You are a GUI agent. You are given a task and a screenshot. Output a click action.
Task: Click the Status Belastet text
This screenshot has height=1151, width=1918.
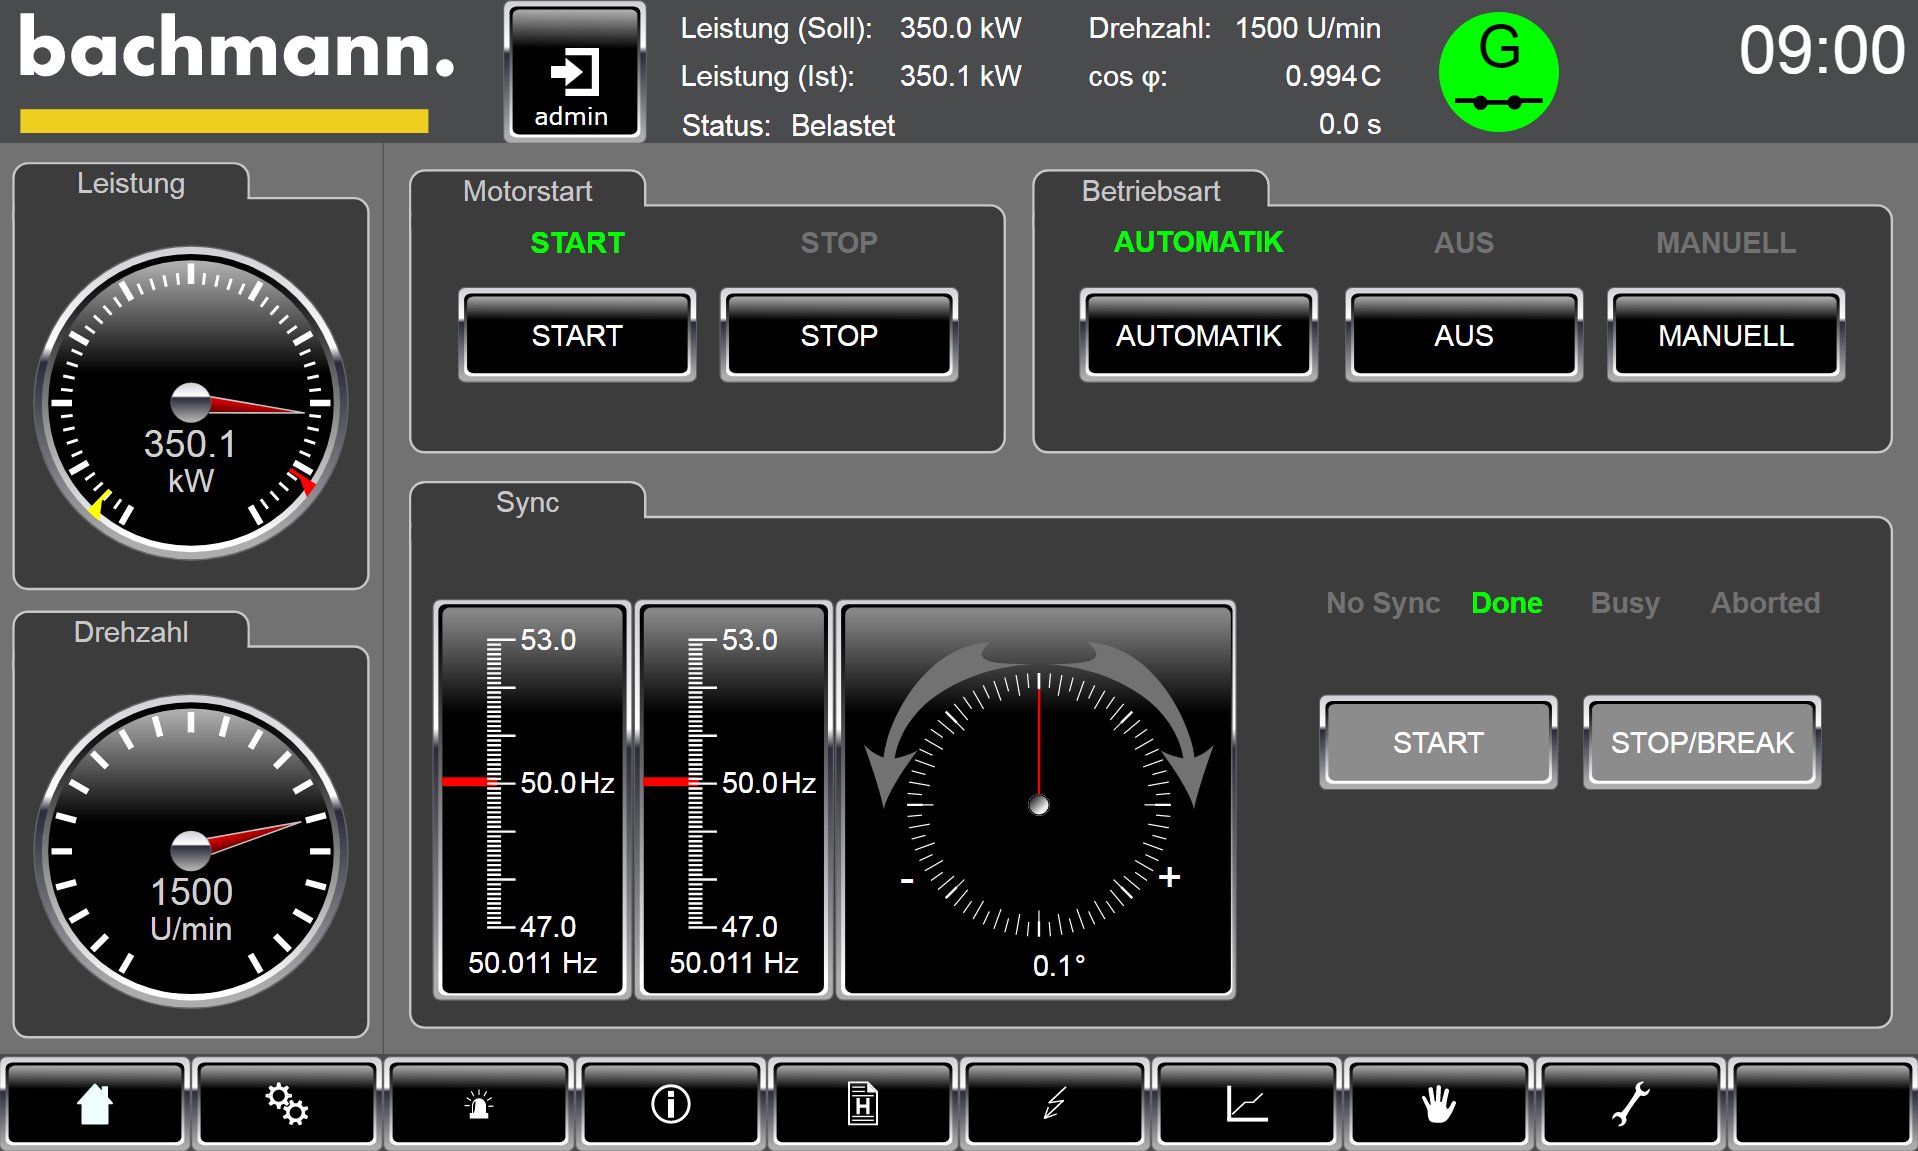pyautogui.click(x=788, y=126)
